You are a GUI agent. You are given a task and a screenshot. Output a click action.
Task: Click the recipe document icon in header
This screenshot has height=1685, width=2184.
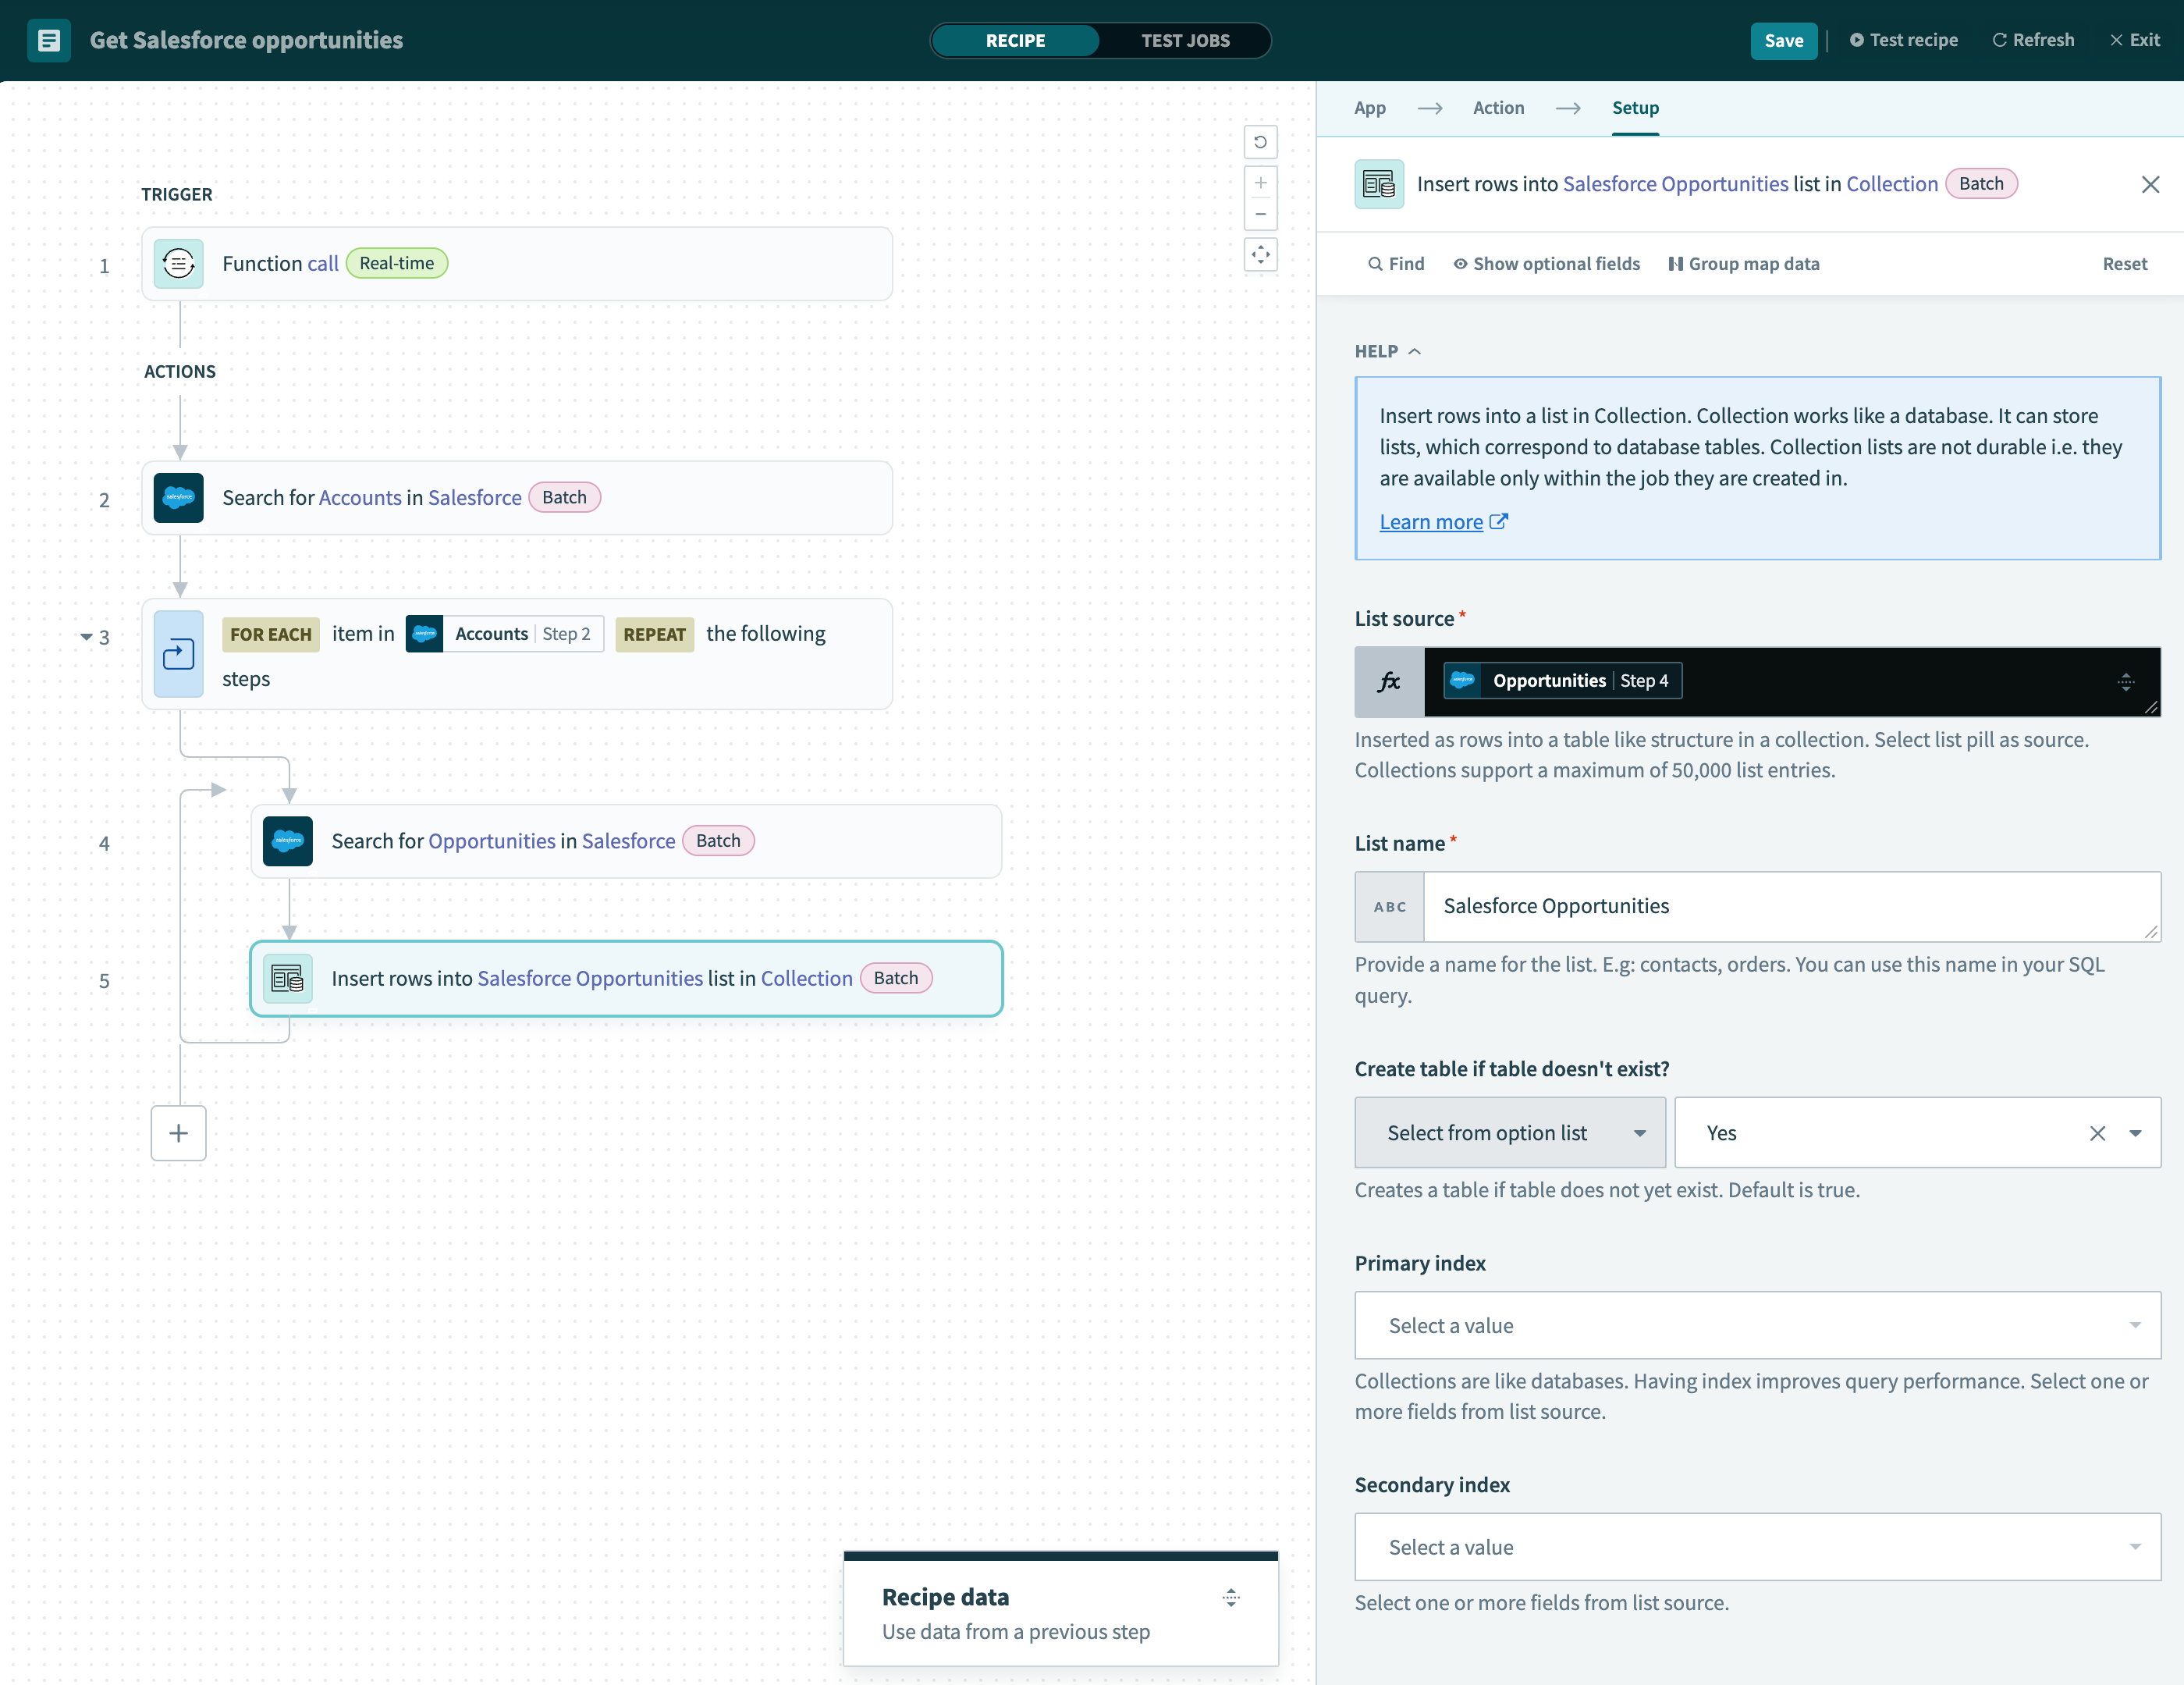click(x=49, y=41)
